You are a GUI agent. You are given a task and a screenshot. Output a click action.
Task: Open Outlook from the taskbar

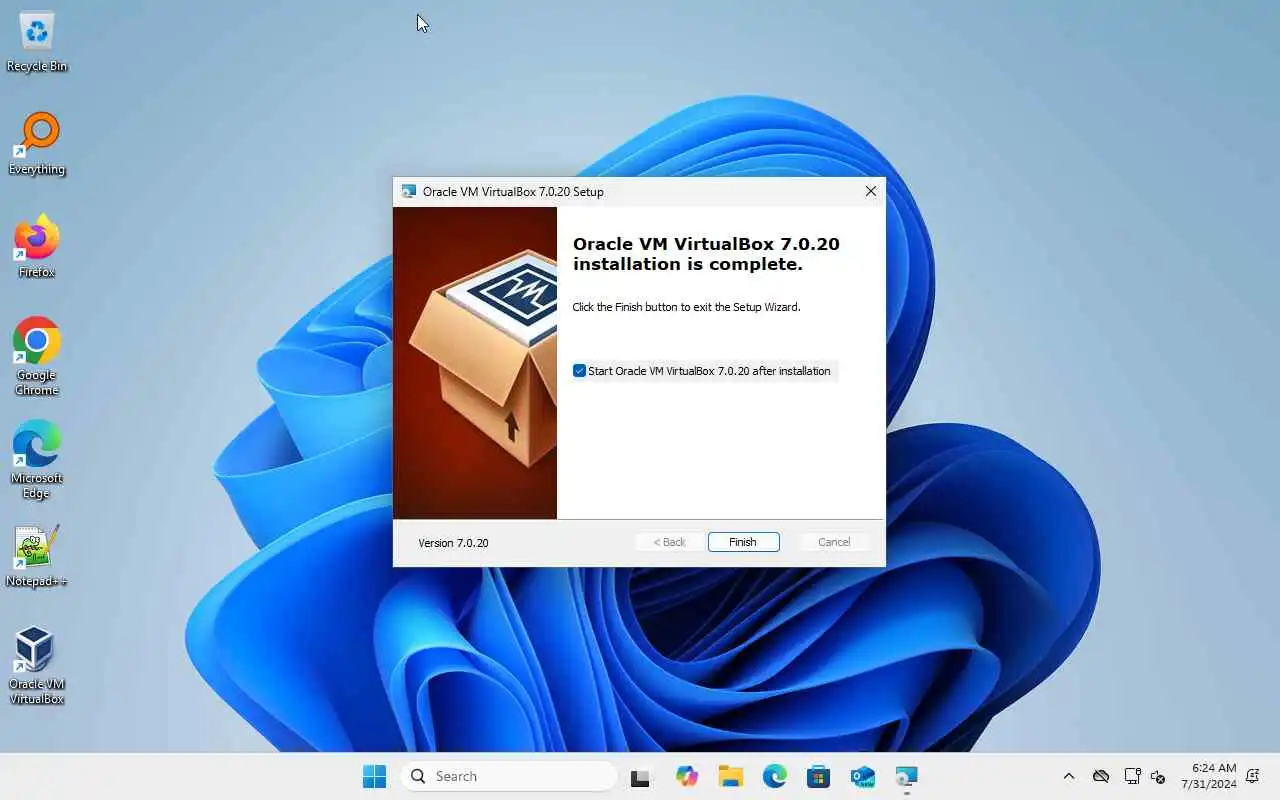click(x=863, y=776)
